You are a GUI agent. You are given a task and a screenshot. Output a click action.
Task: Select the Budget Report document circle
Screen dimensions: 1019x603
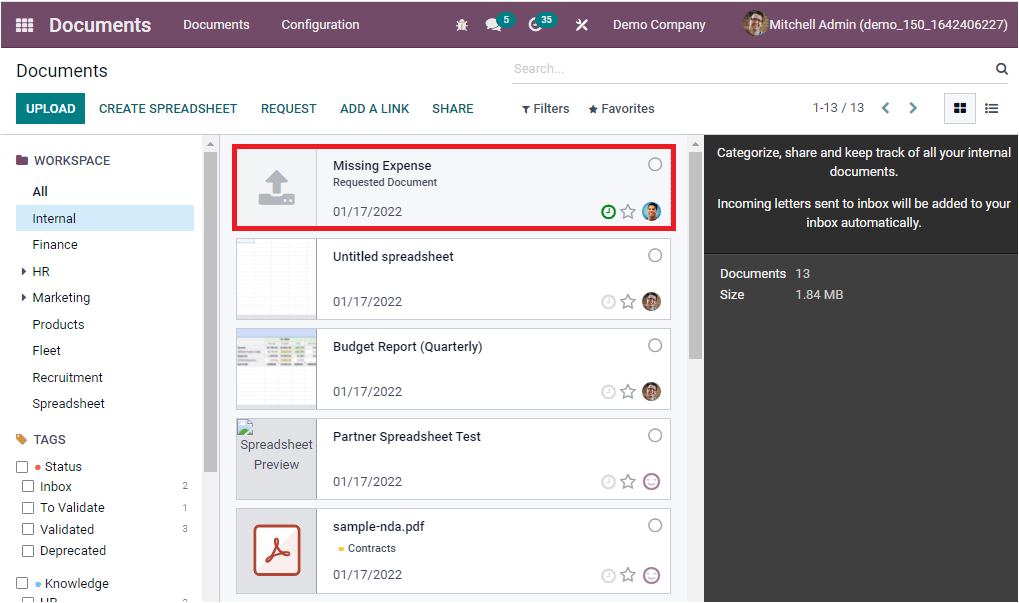tap(655, 345)
